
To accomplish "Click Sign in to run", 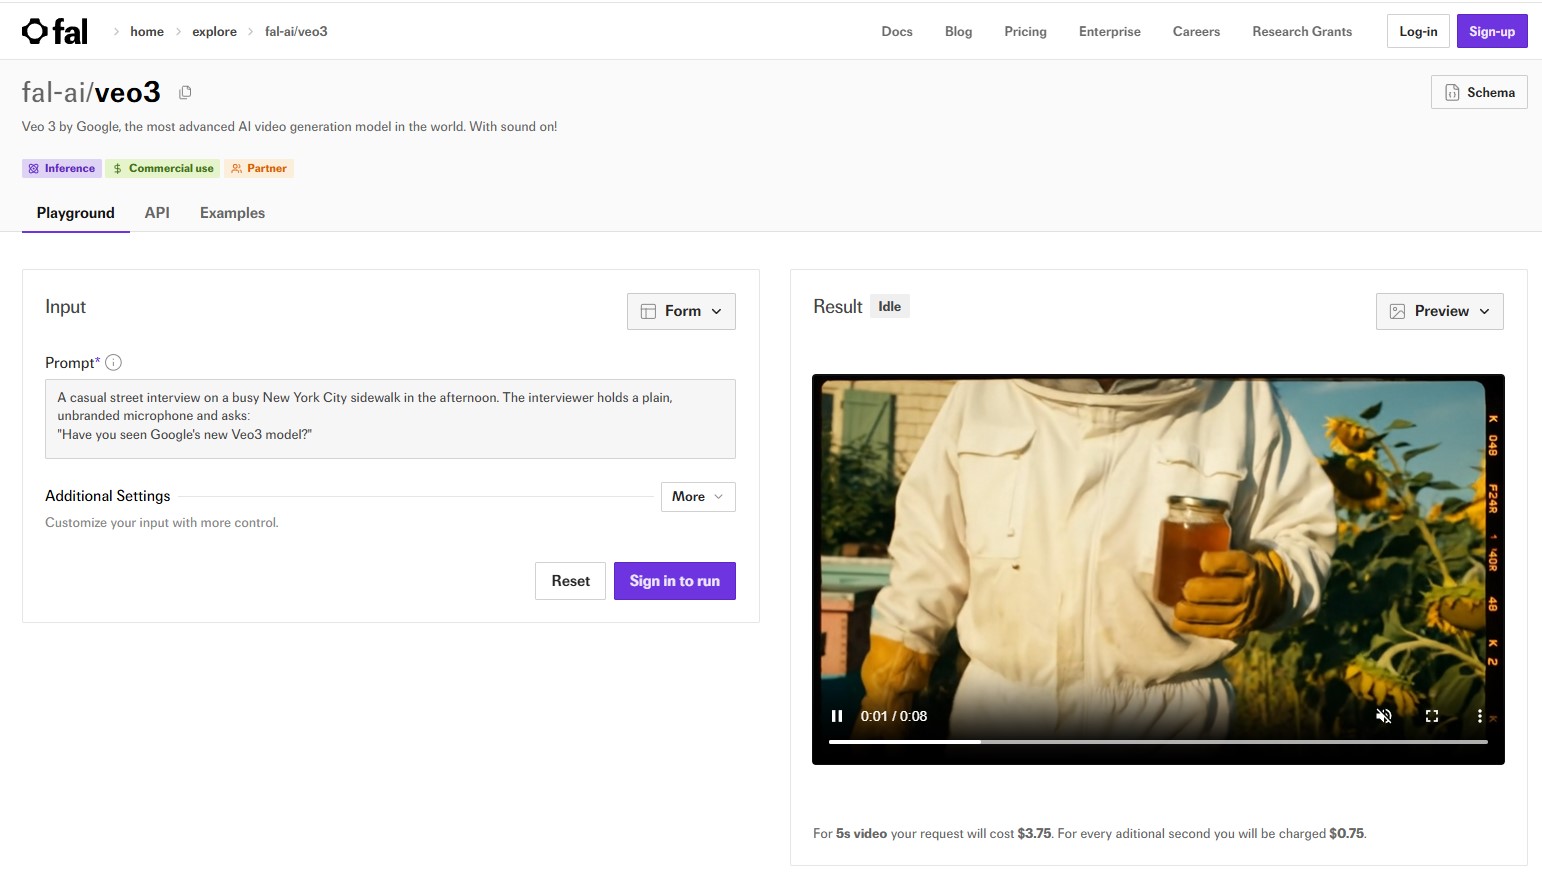I will pyautogui.click(x=675, y=581).
